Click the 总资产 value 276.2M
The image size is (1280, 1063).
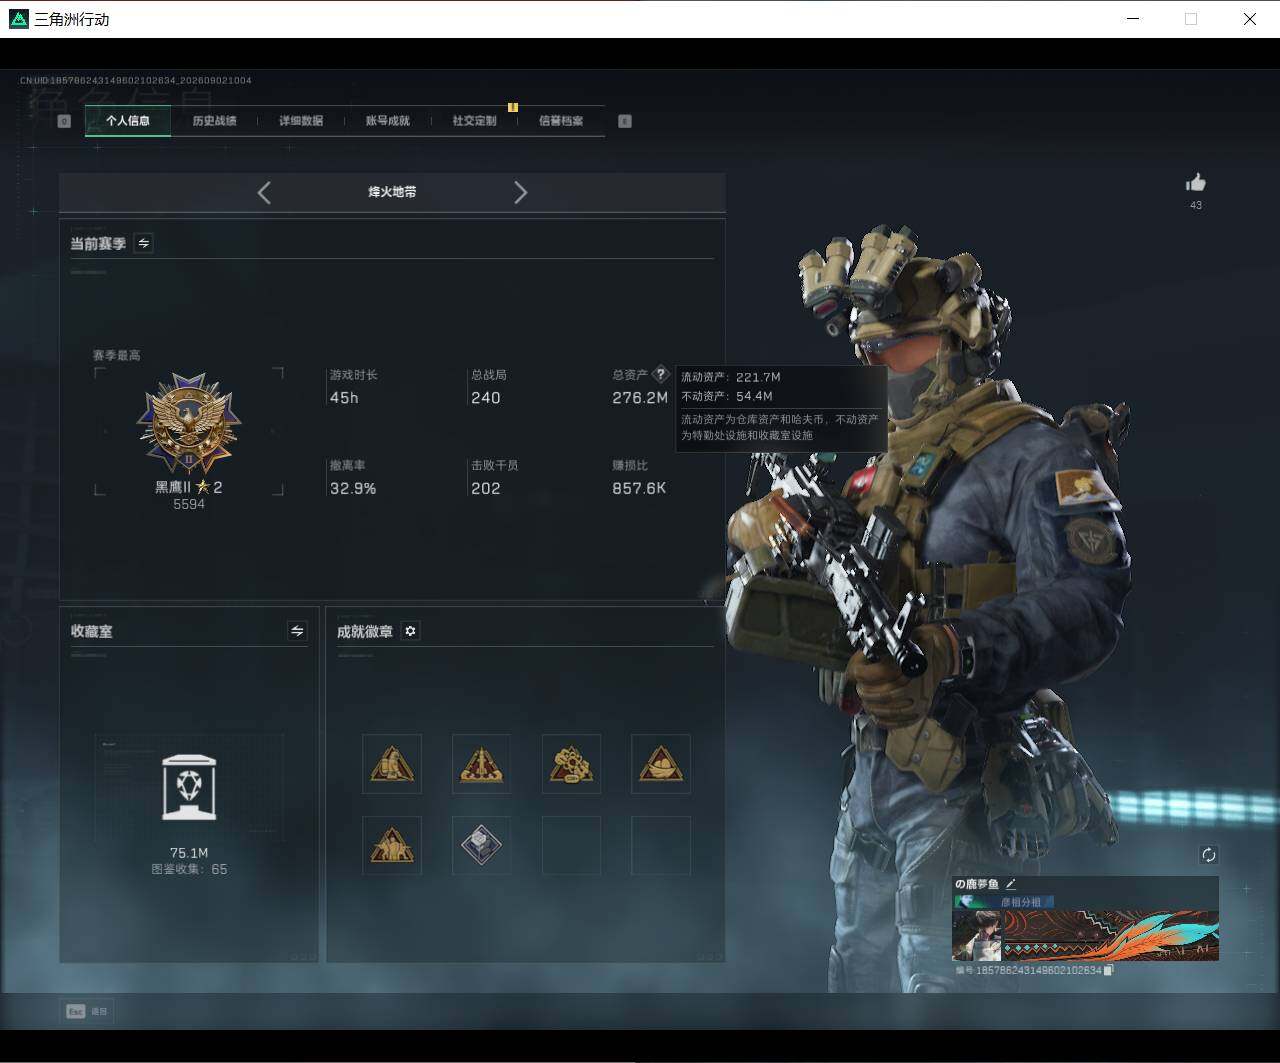640,398
